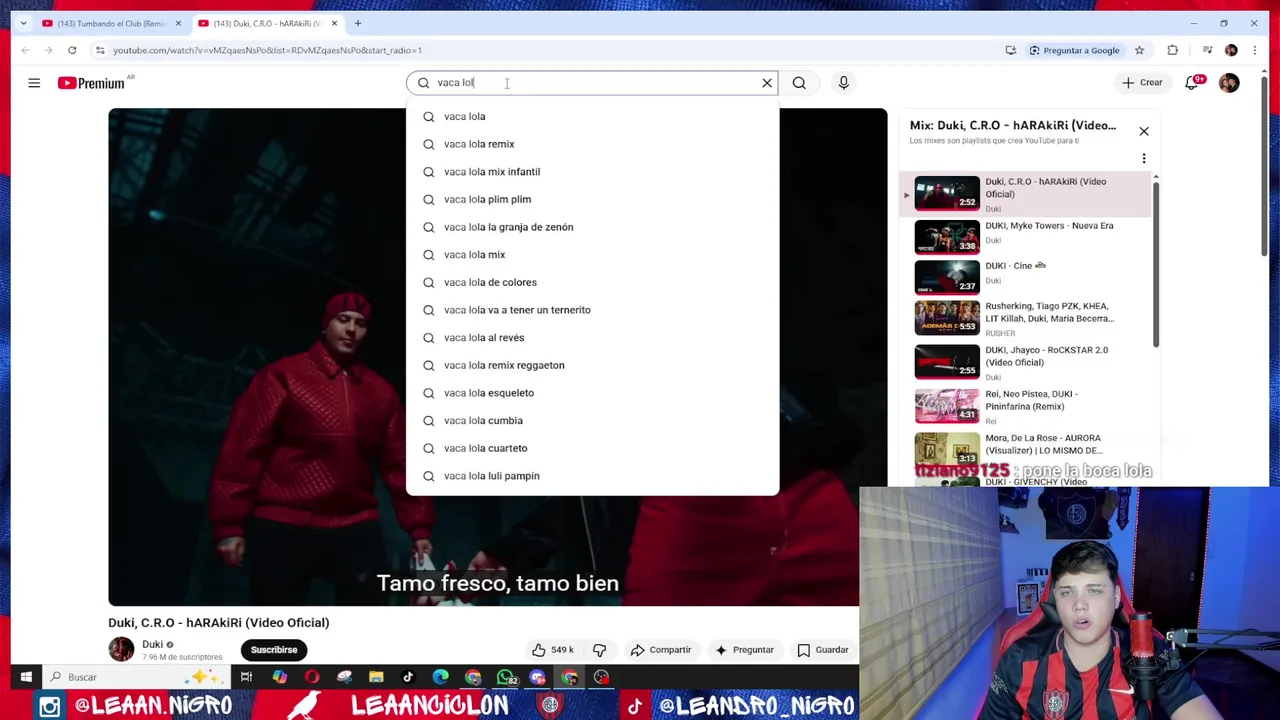The width and height of the screenshot is (1280, 720).
Task: Open the notifications bell
Action: click(x=1192, y=83)
